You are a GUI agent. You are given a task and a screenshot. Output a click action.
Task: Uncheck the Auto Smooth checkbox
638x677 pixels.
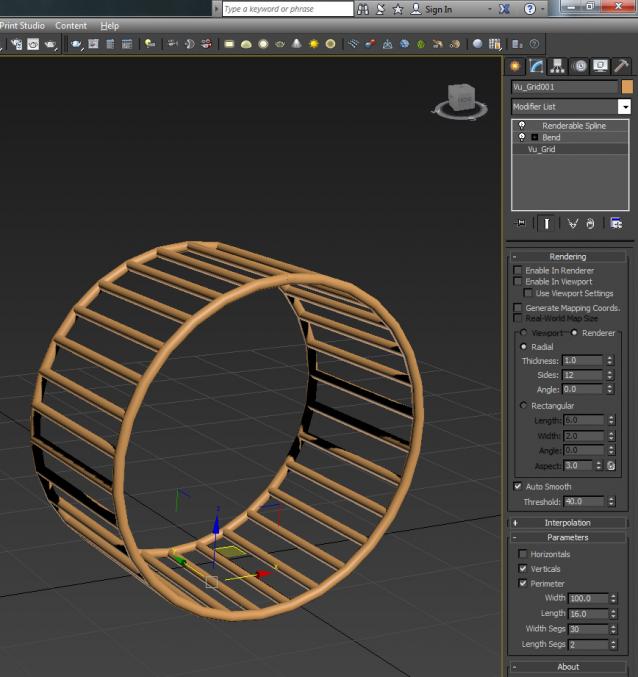click(518, 487)
